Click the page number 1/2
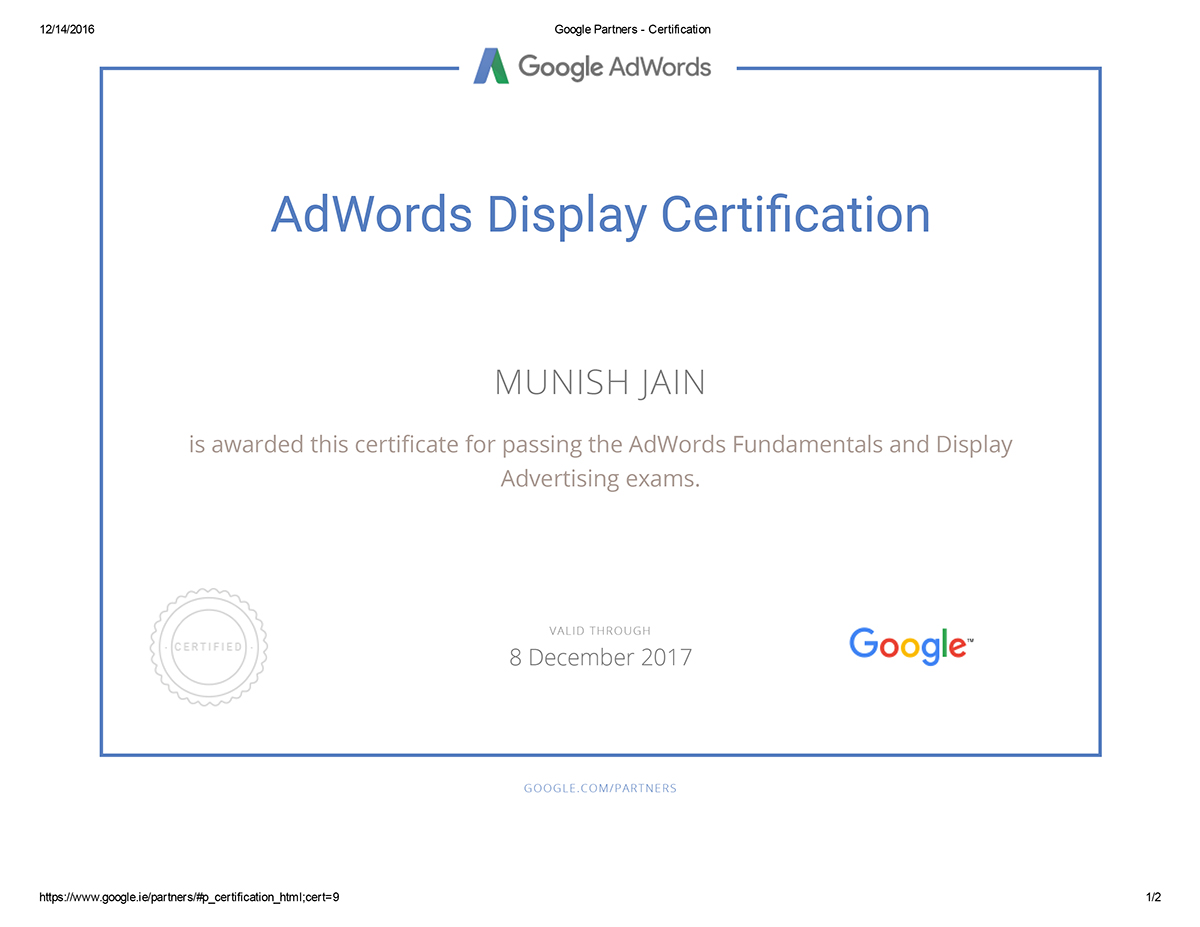Image resolution: width=1200 pixels, height=927 pixels. pos(1153,898)
